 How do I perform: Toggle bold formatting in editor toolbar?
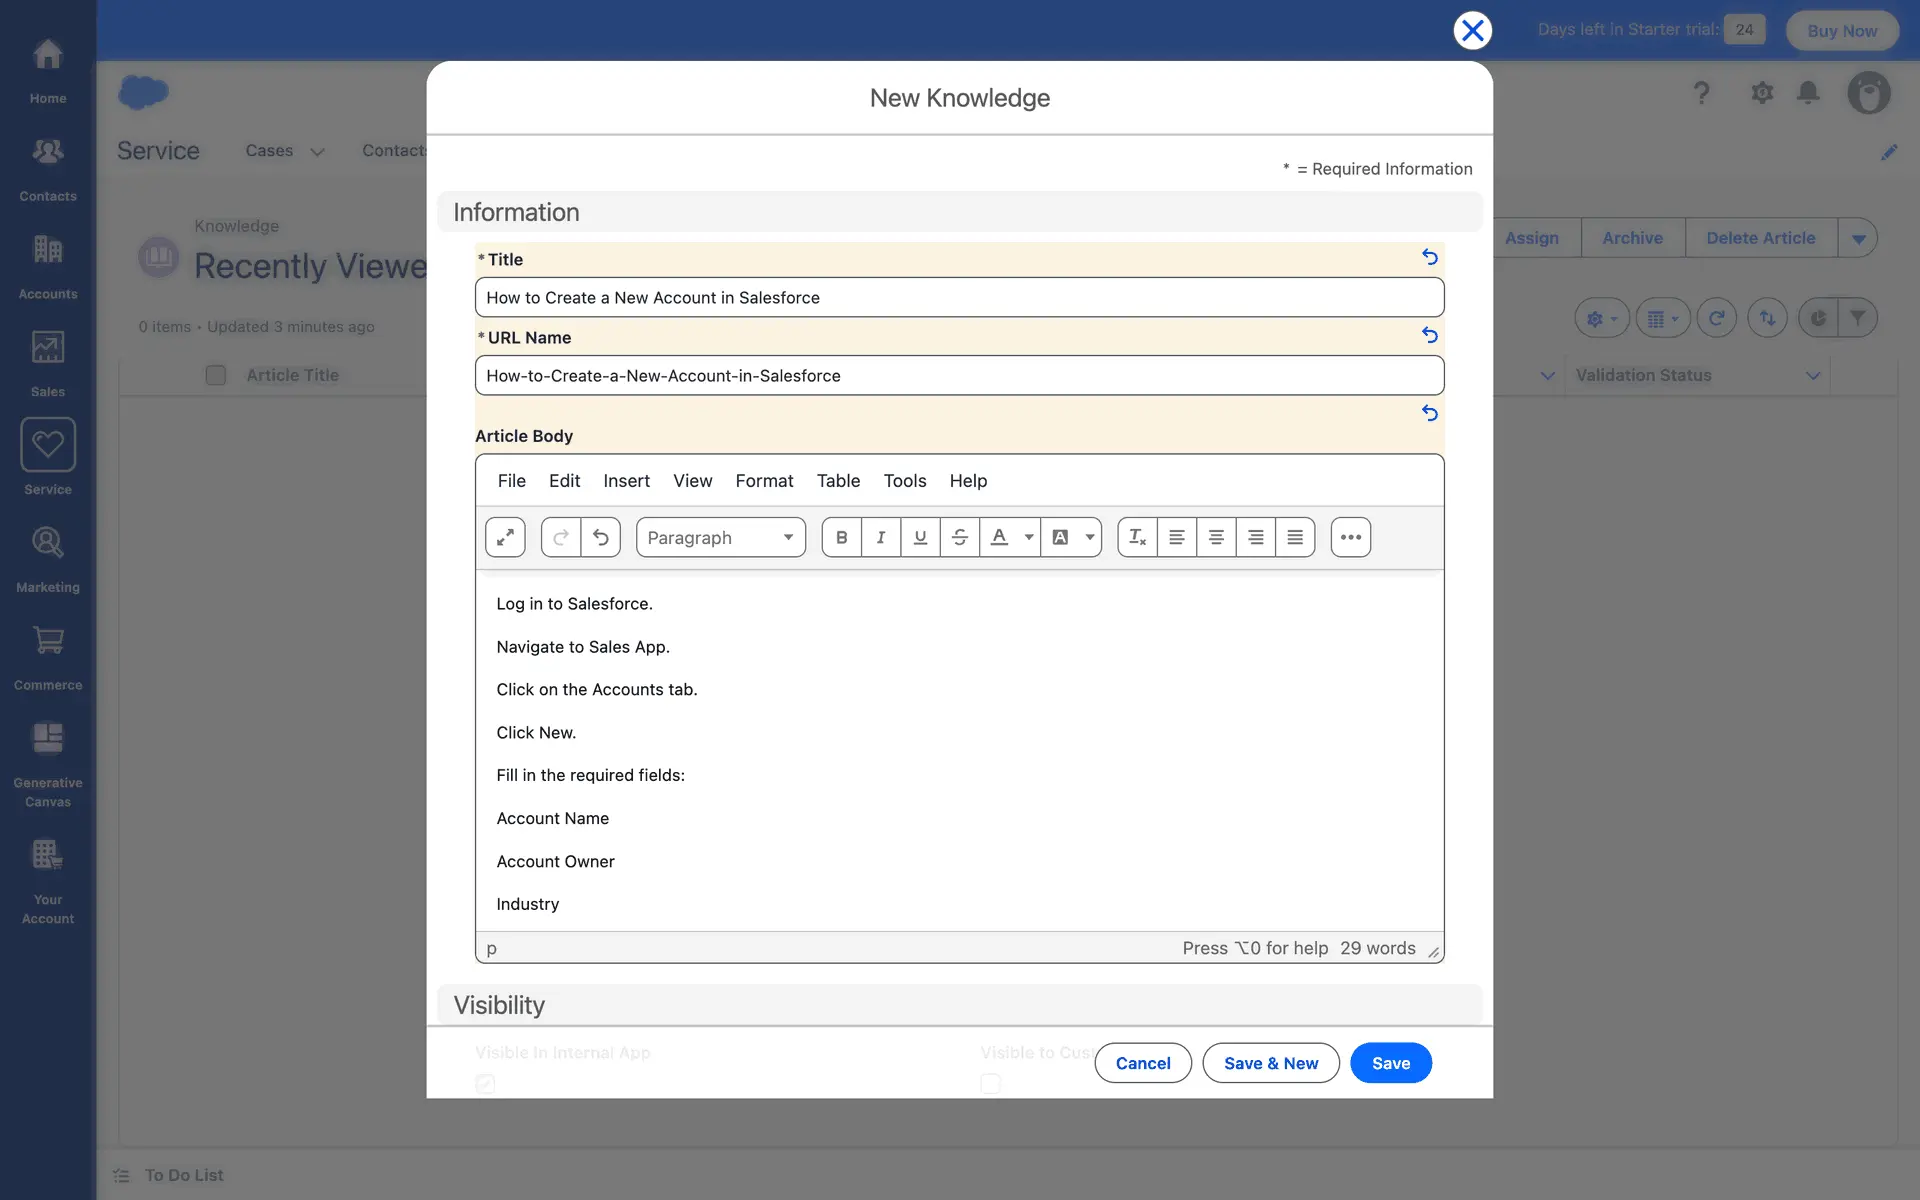(x=841, y=537)
